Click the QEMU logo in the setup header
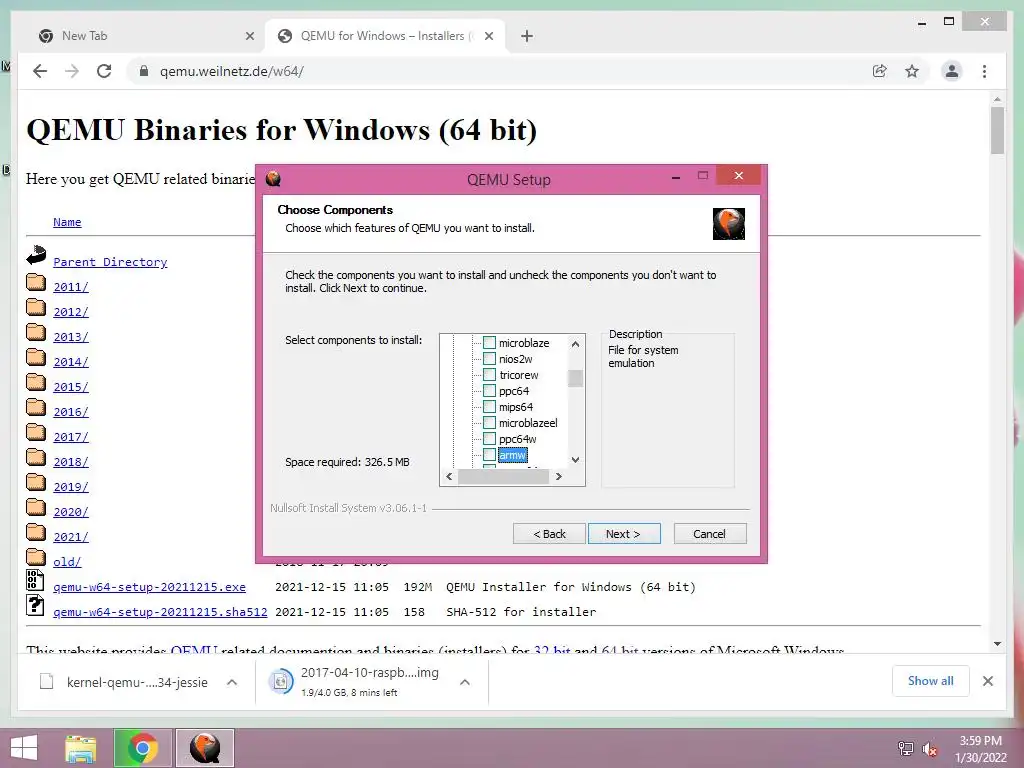Image resolution: width=1024 pixels, height=768 pixels. click(729, 224)
